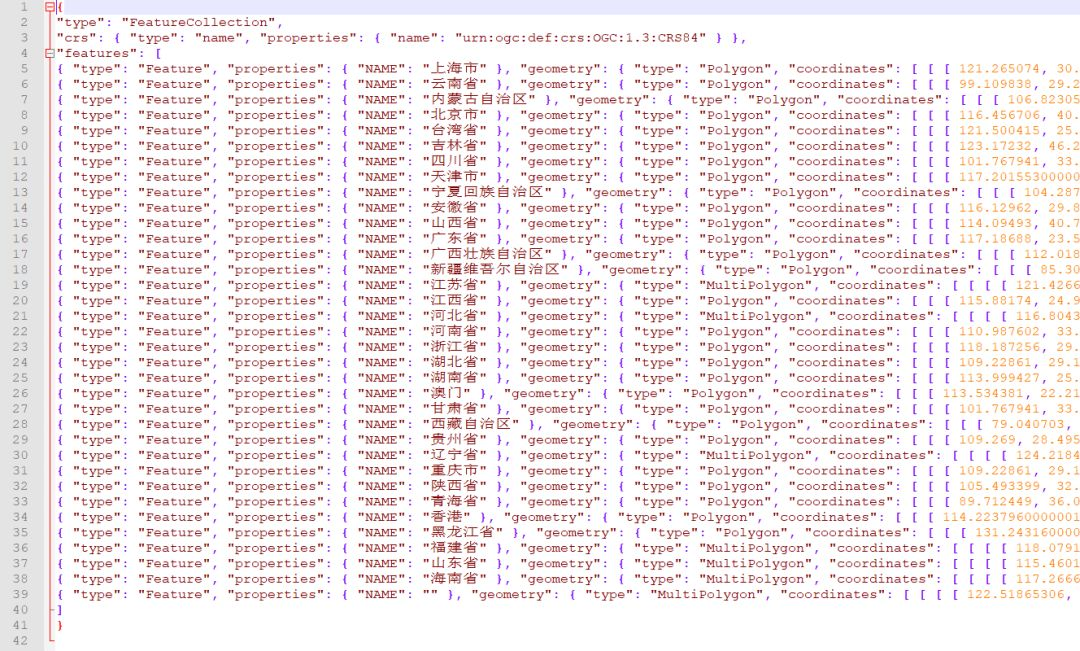Click coordinate 121.265074 on the 上海市 row

point(998,69)
